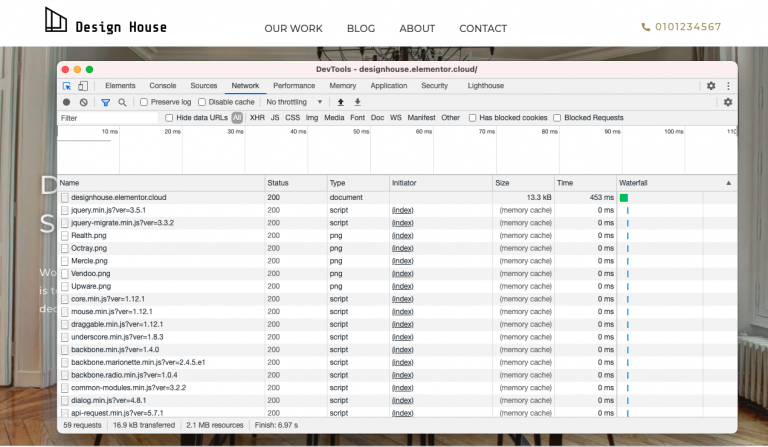This screenshot has width=768, height=447.
Task: Open DevTools settings gear
Action: [711, 86]
